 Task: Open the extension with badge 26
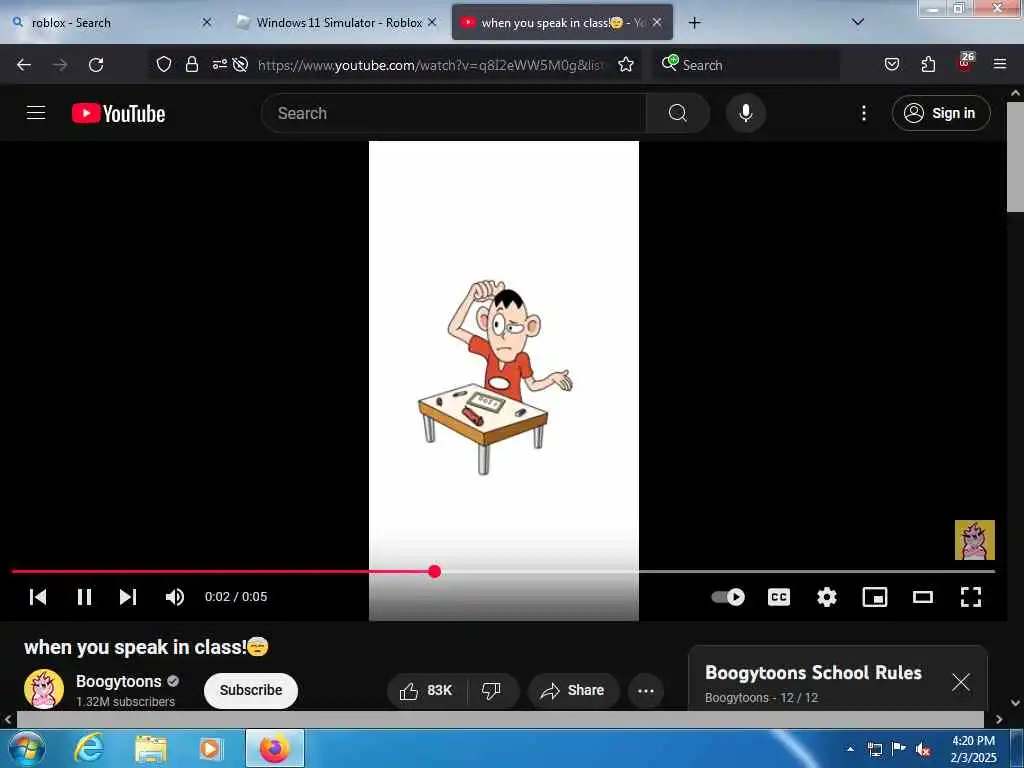point(965,63)
